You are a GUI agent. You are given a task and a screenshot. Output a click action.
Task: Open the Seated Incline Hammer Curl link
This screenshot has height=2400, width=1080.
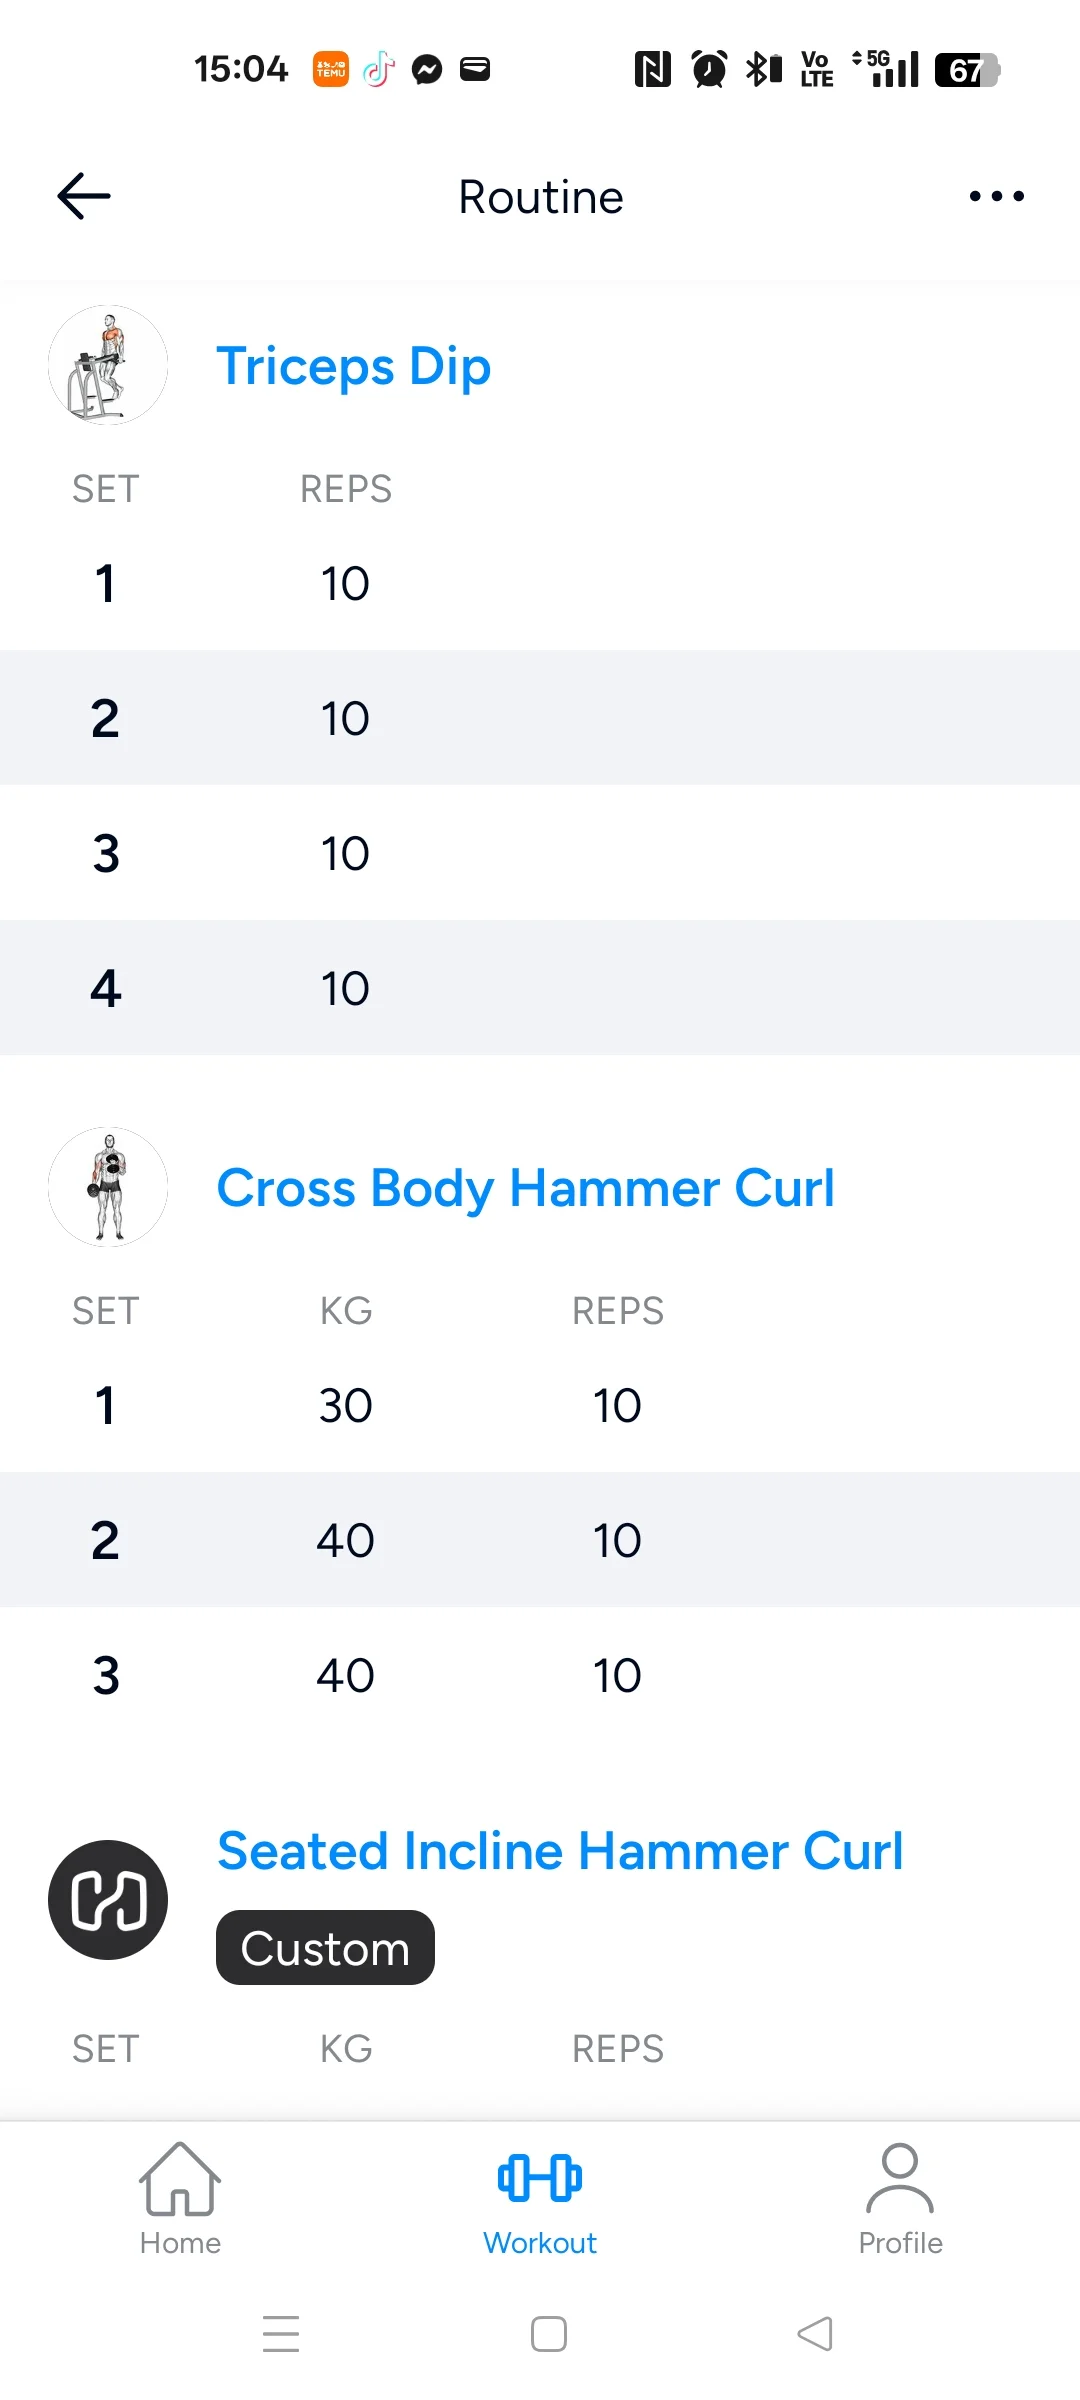[x=560, y=1851]
